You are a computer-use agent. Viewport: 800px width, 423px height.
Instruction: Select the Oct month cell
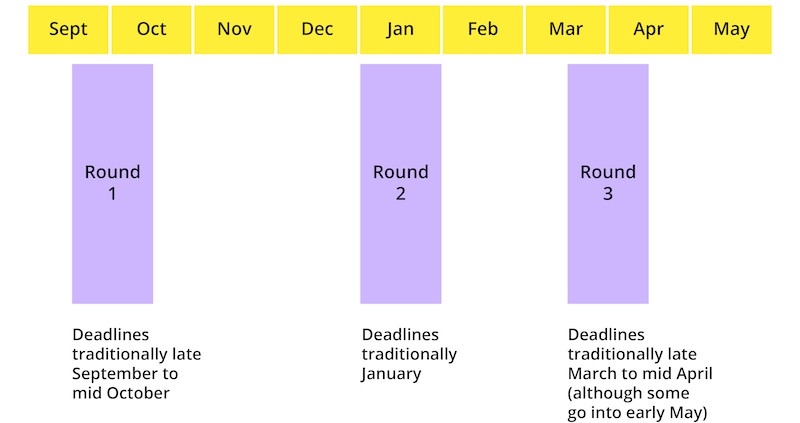coord(151,29)
